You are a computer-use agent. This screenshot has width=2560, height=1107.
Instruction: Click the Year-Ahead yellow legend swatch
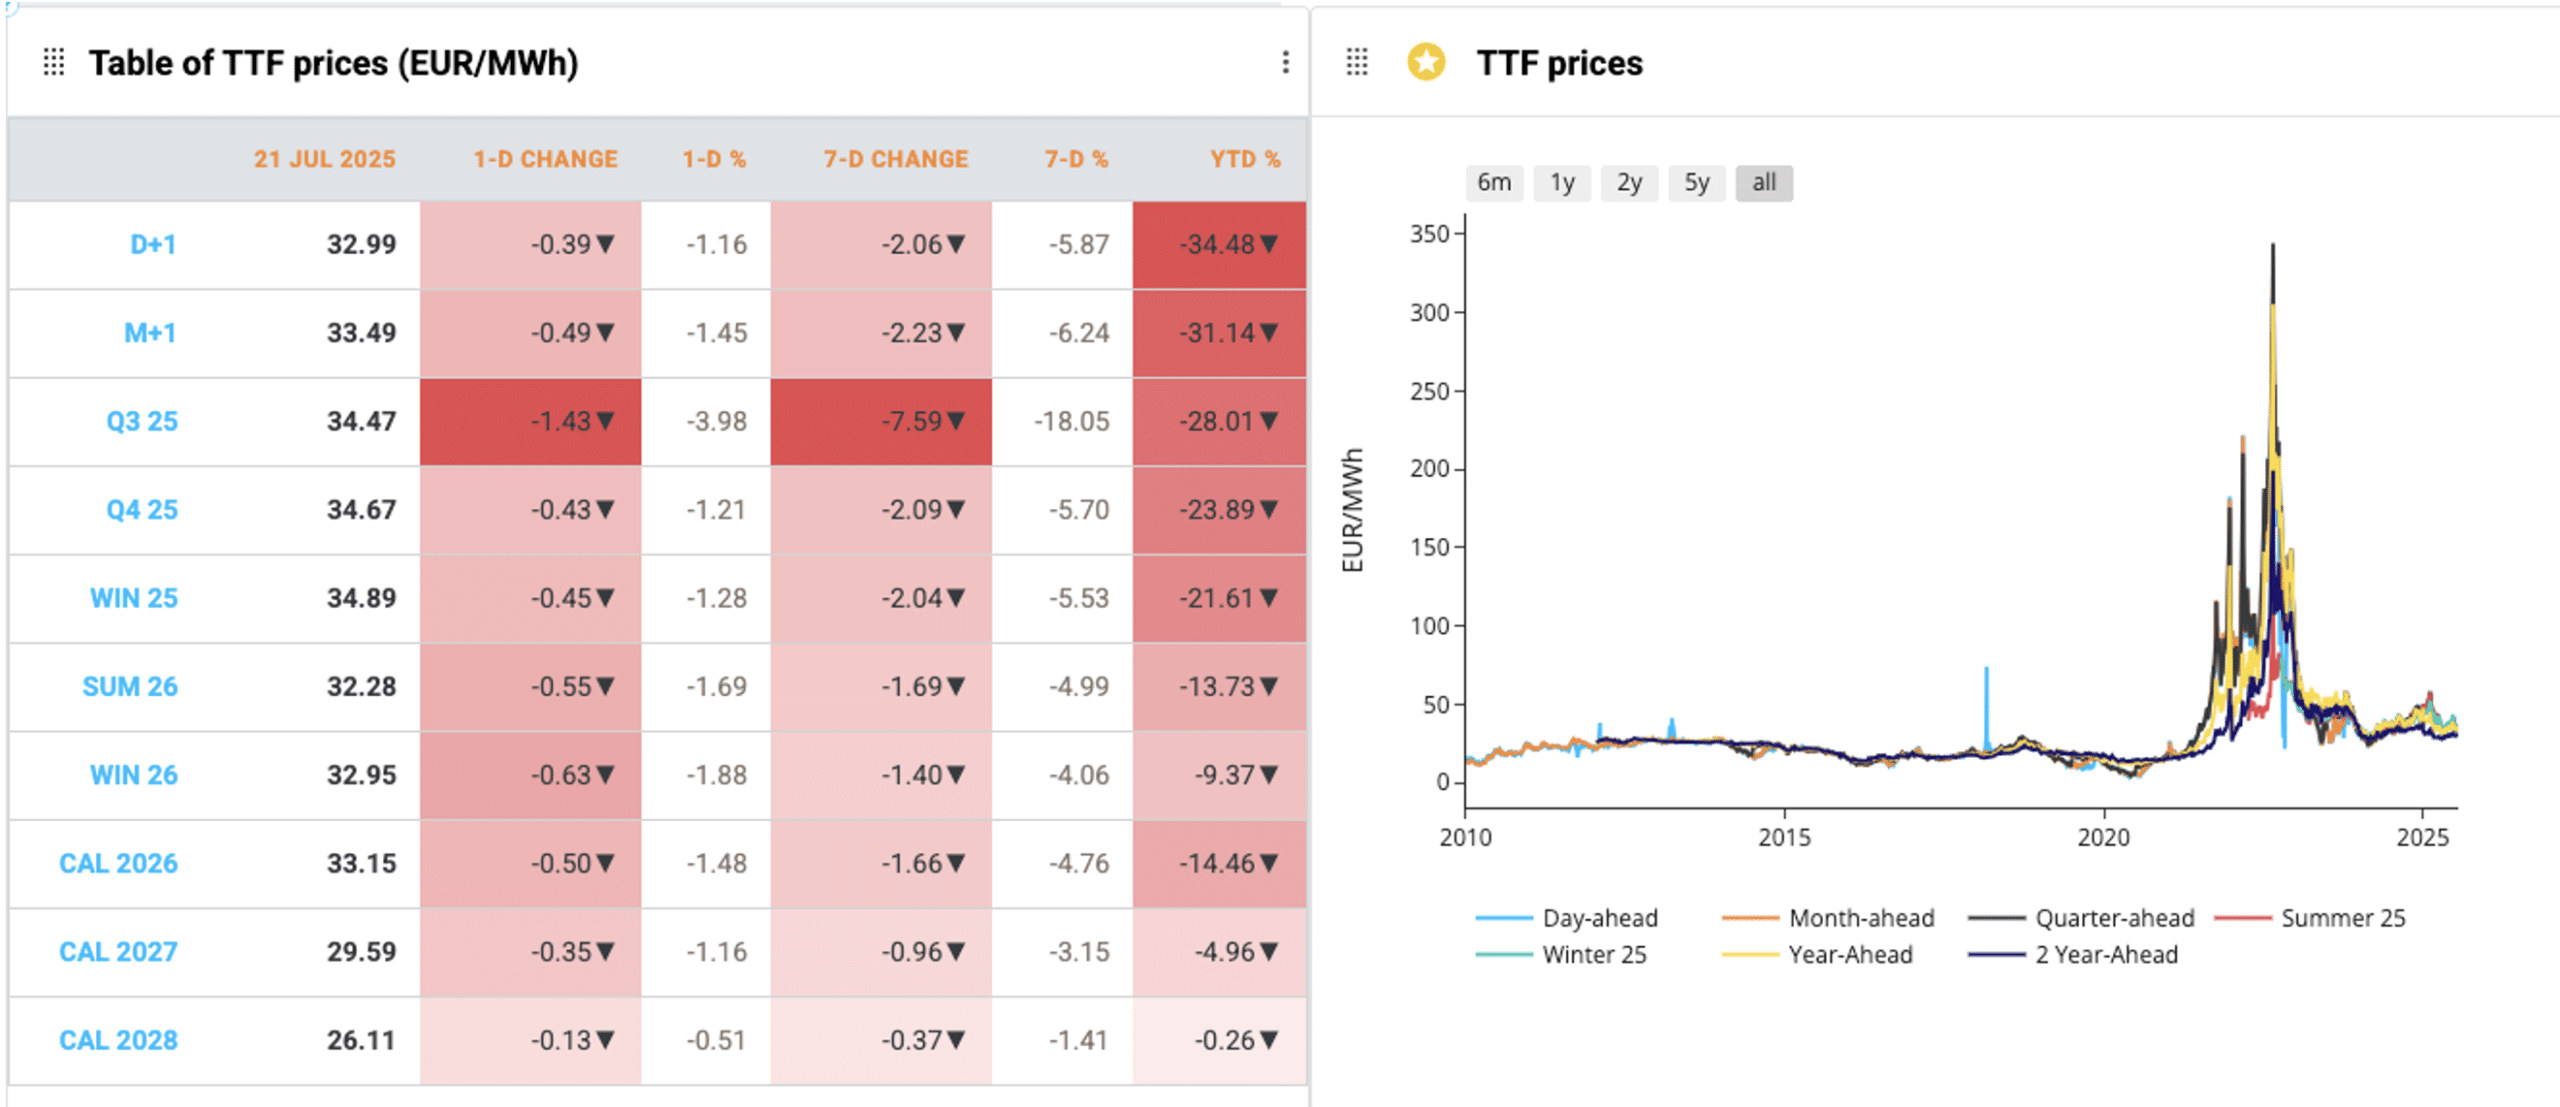pos(1749,955)
